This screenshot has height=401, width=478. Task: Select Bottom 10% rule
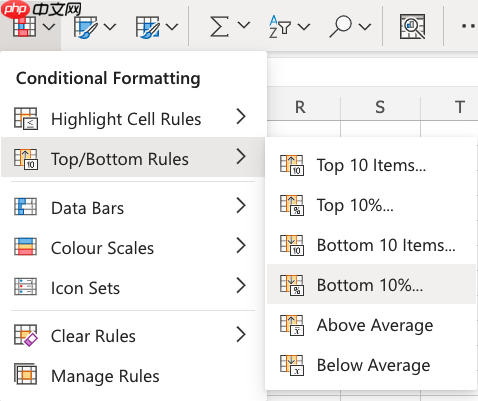click(x=371, y=284)
